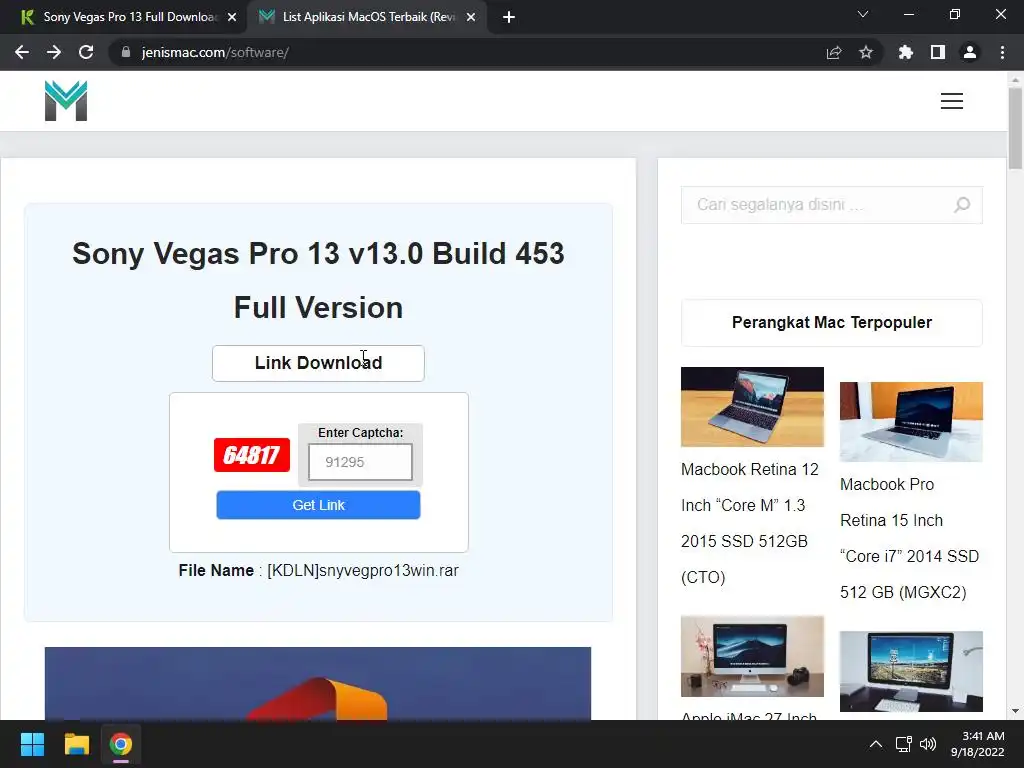Viewport: 1024px width, 768px height.
Task: Click the Chrome taskbar icon
Action: pos(120,744)
